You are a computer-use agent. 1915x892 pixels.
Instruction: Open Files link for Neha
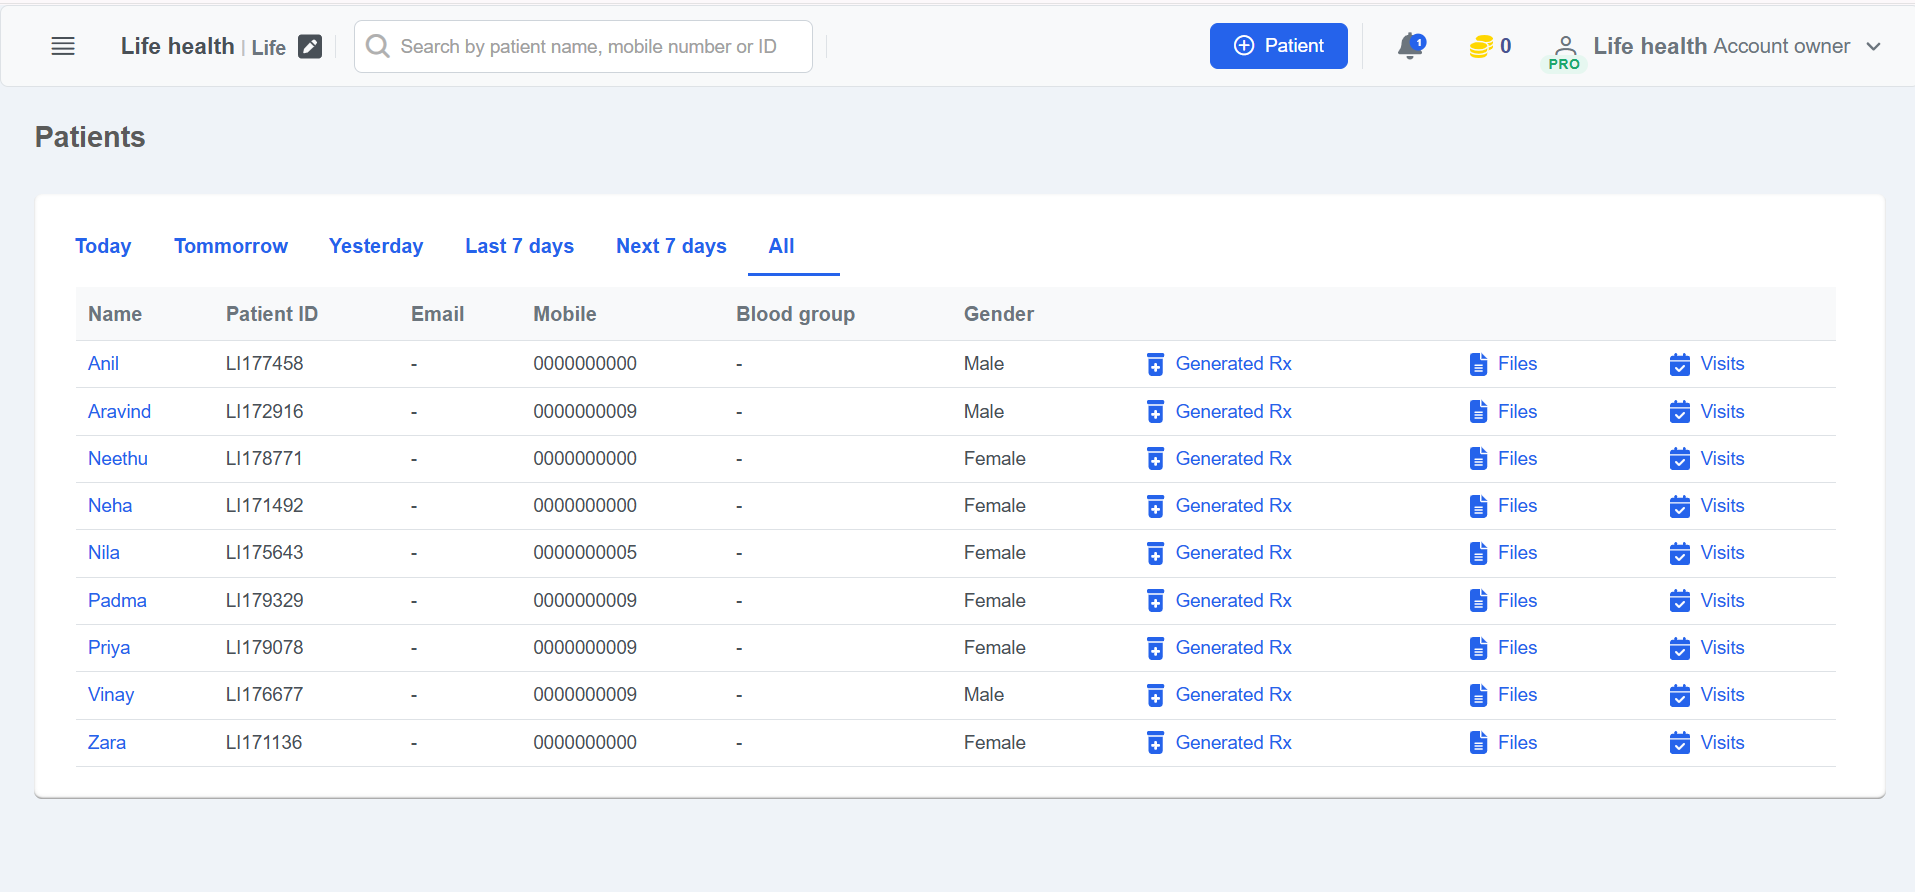click(1516, 506)
